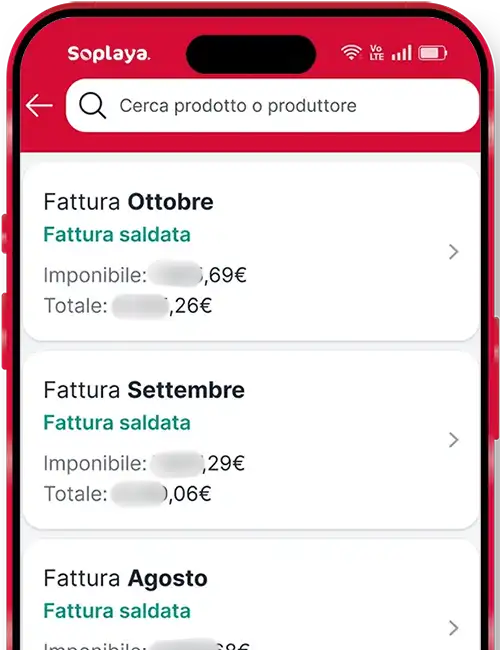Tap the Ottobre Totale amount line

128,306
